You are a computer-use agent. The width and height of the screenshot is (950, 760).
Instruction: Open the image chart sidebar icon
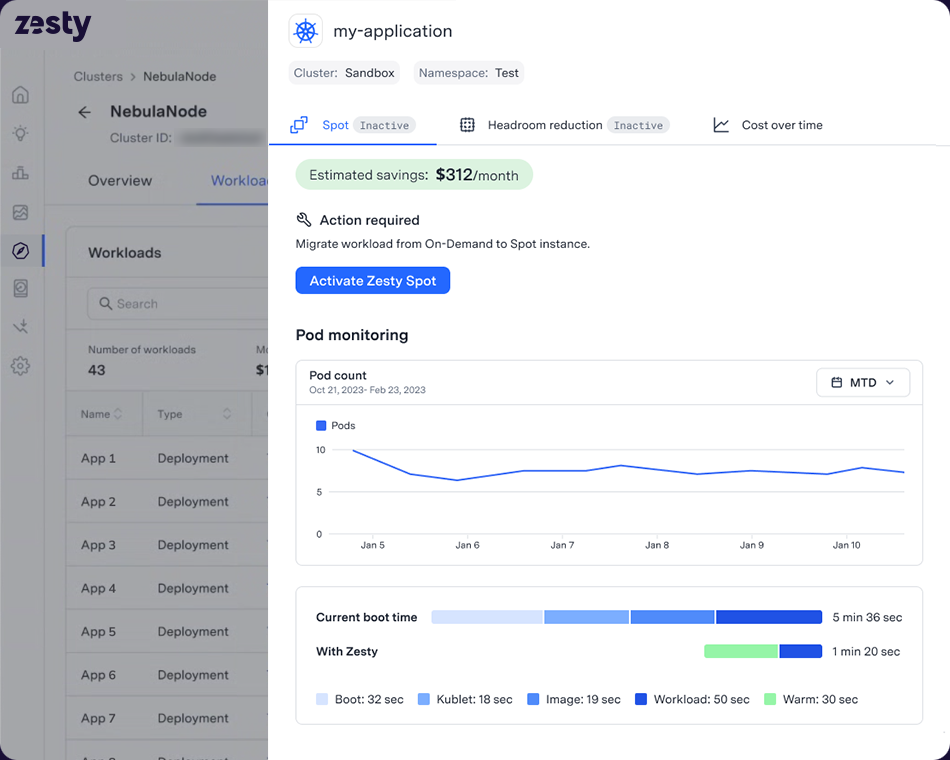coord(21,212)
